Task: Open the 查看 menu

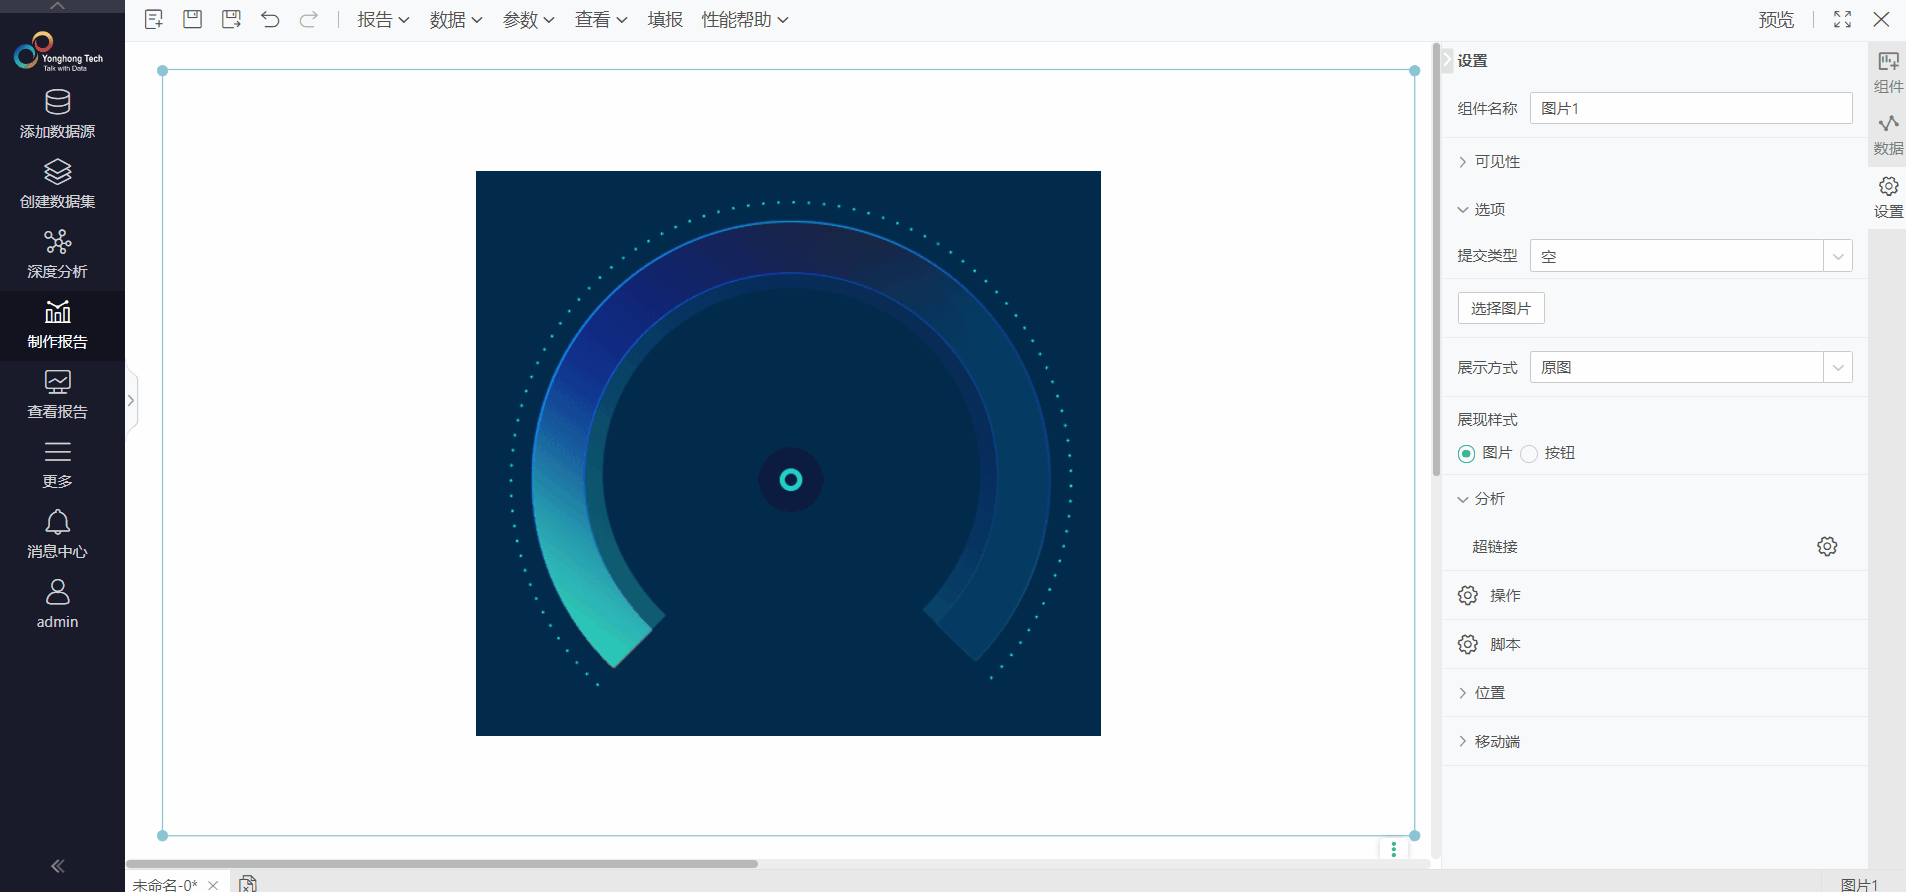Action: (x=601, y=19)
